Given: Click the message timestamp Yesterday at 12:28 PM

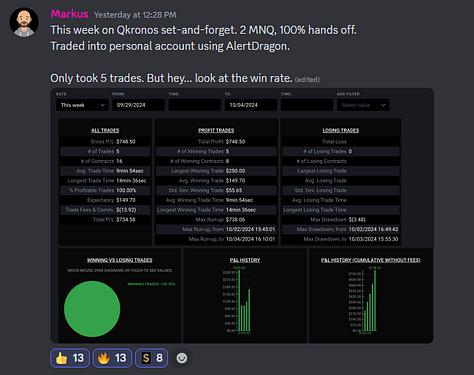Looking at the screenshot, I should (x=135, y=15).
